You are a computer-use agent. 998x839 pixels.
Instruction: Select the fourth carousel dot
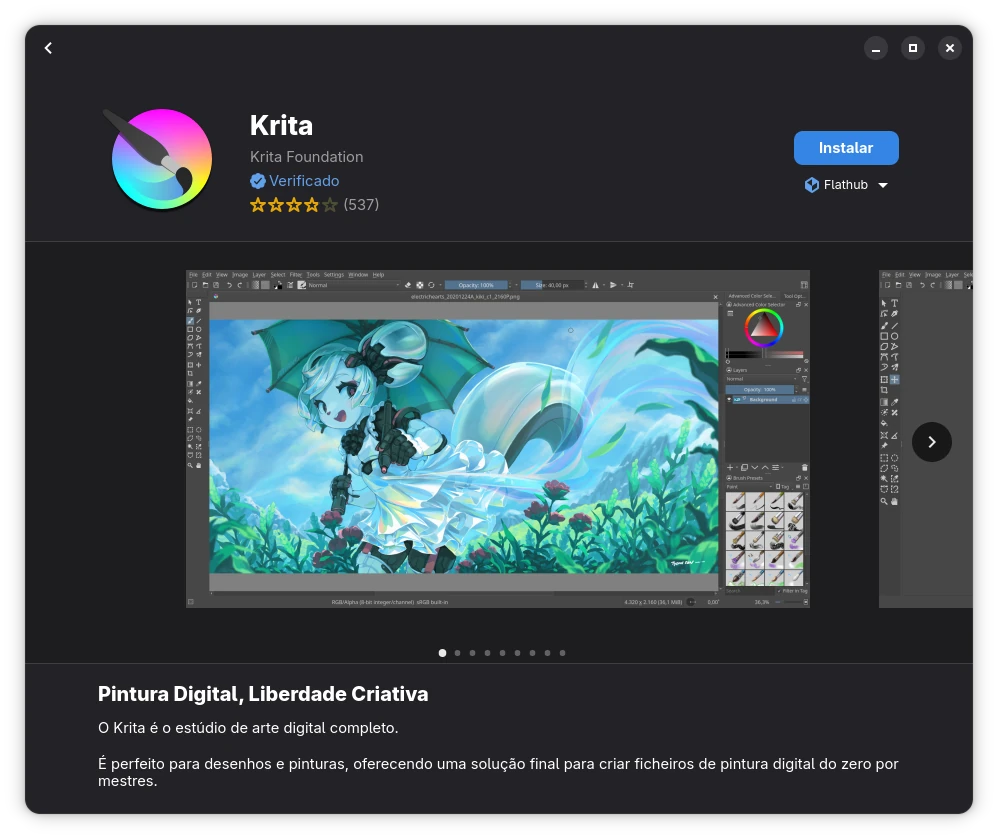click(488, 652)
